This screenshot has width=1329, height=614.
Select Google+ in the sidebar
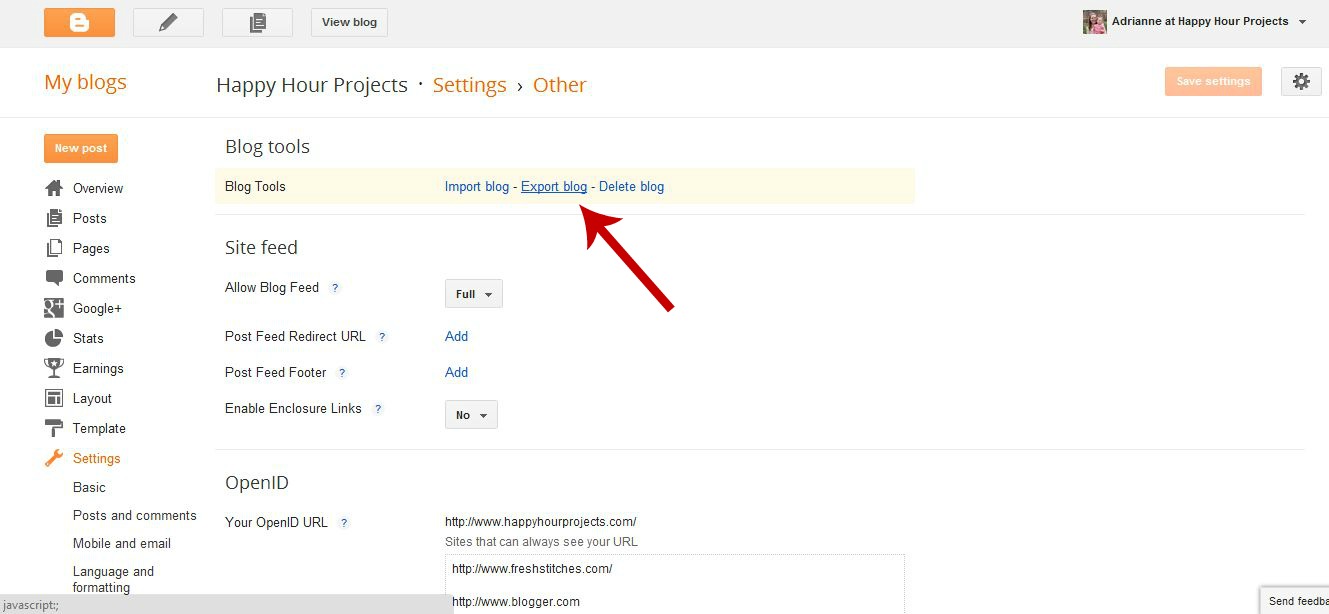pyautogui.click(x=97, y=308)
